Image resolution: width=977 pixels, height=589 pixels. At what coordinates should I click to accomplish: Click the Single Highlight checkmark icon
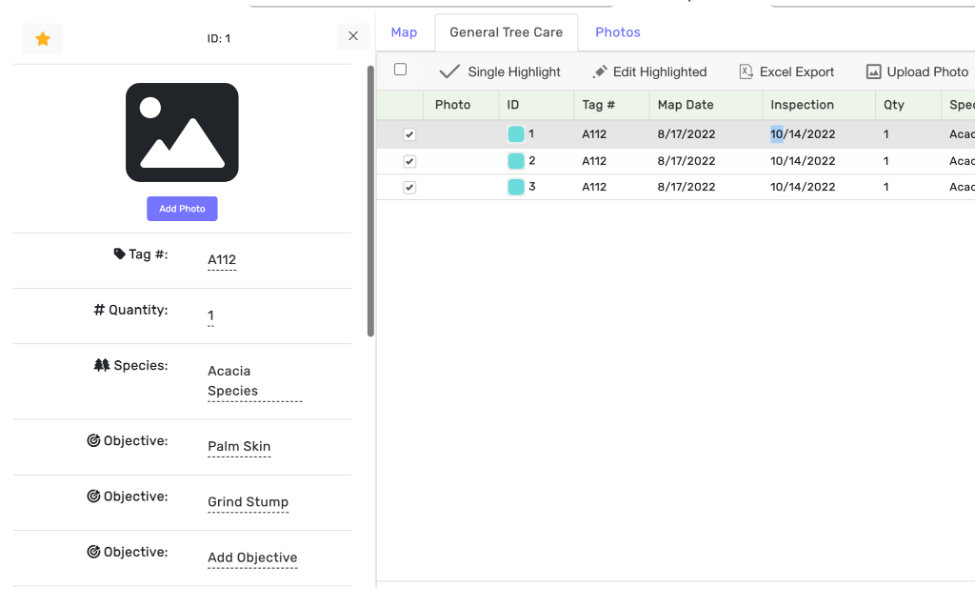click(449, 72)
